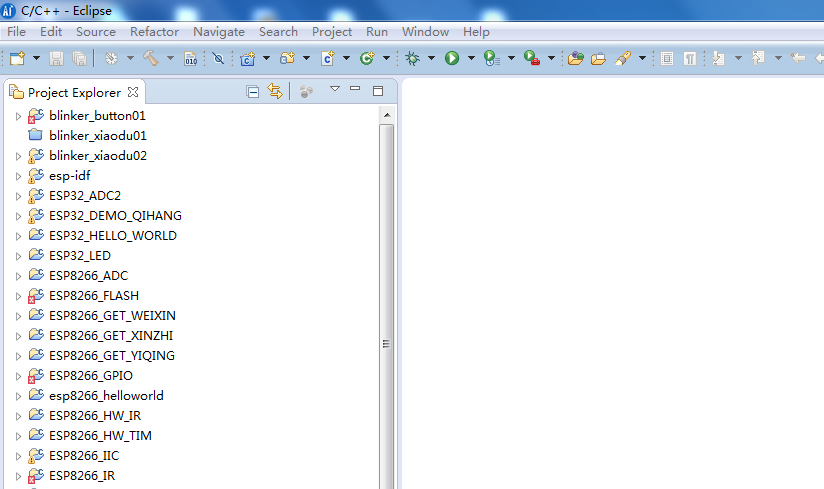The height and width of the screenshot is (489, 824).
Task: Select the ESP8266_GET_WEIXIN project
Action: [112, 316]
